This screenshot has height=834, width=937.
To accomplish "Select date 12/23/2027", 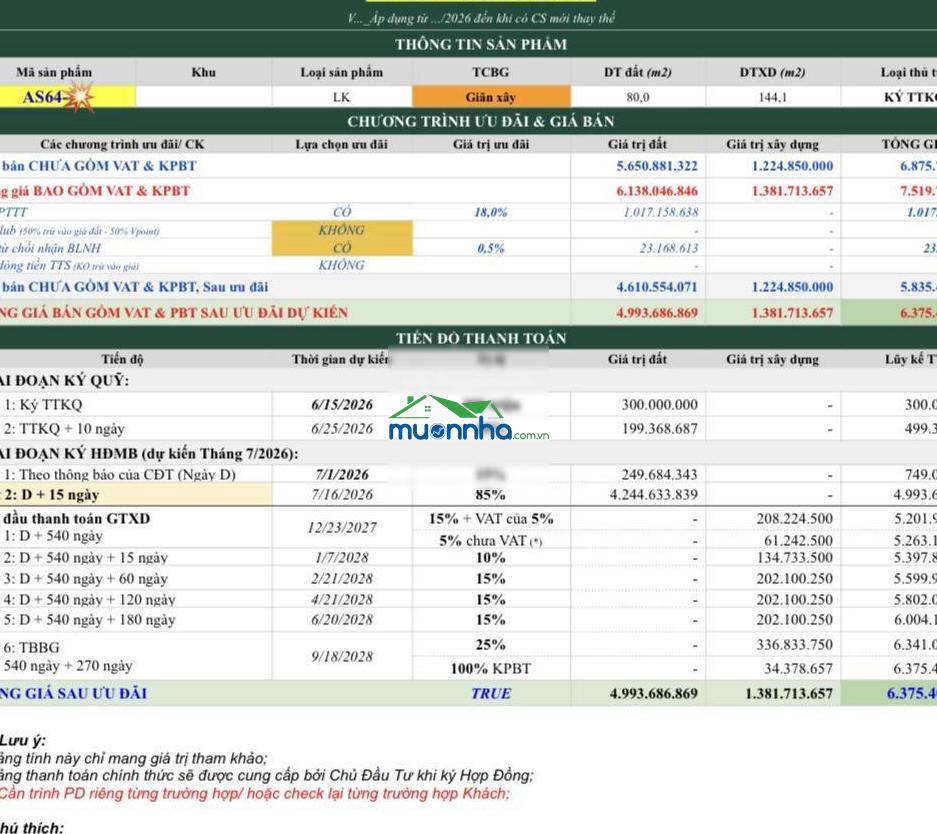I will [342, 528].
